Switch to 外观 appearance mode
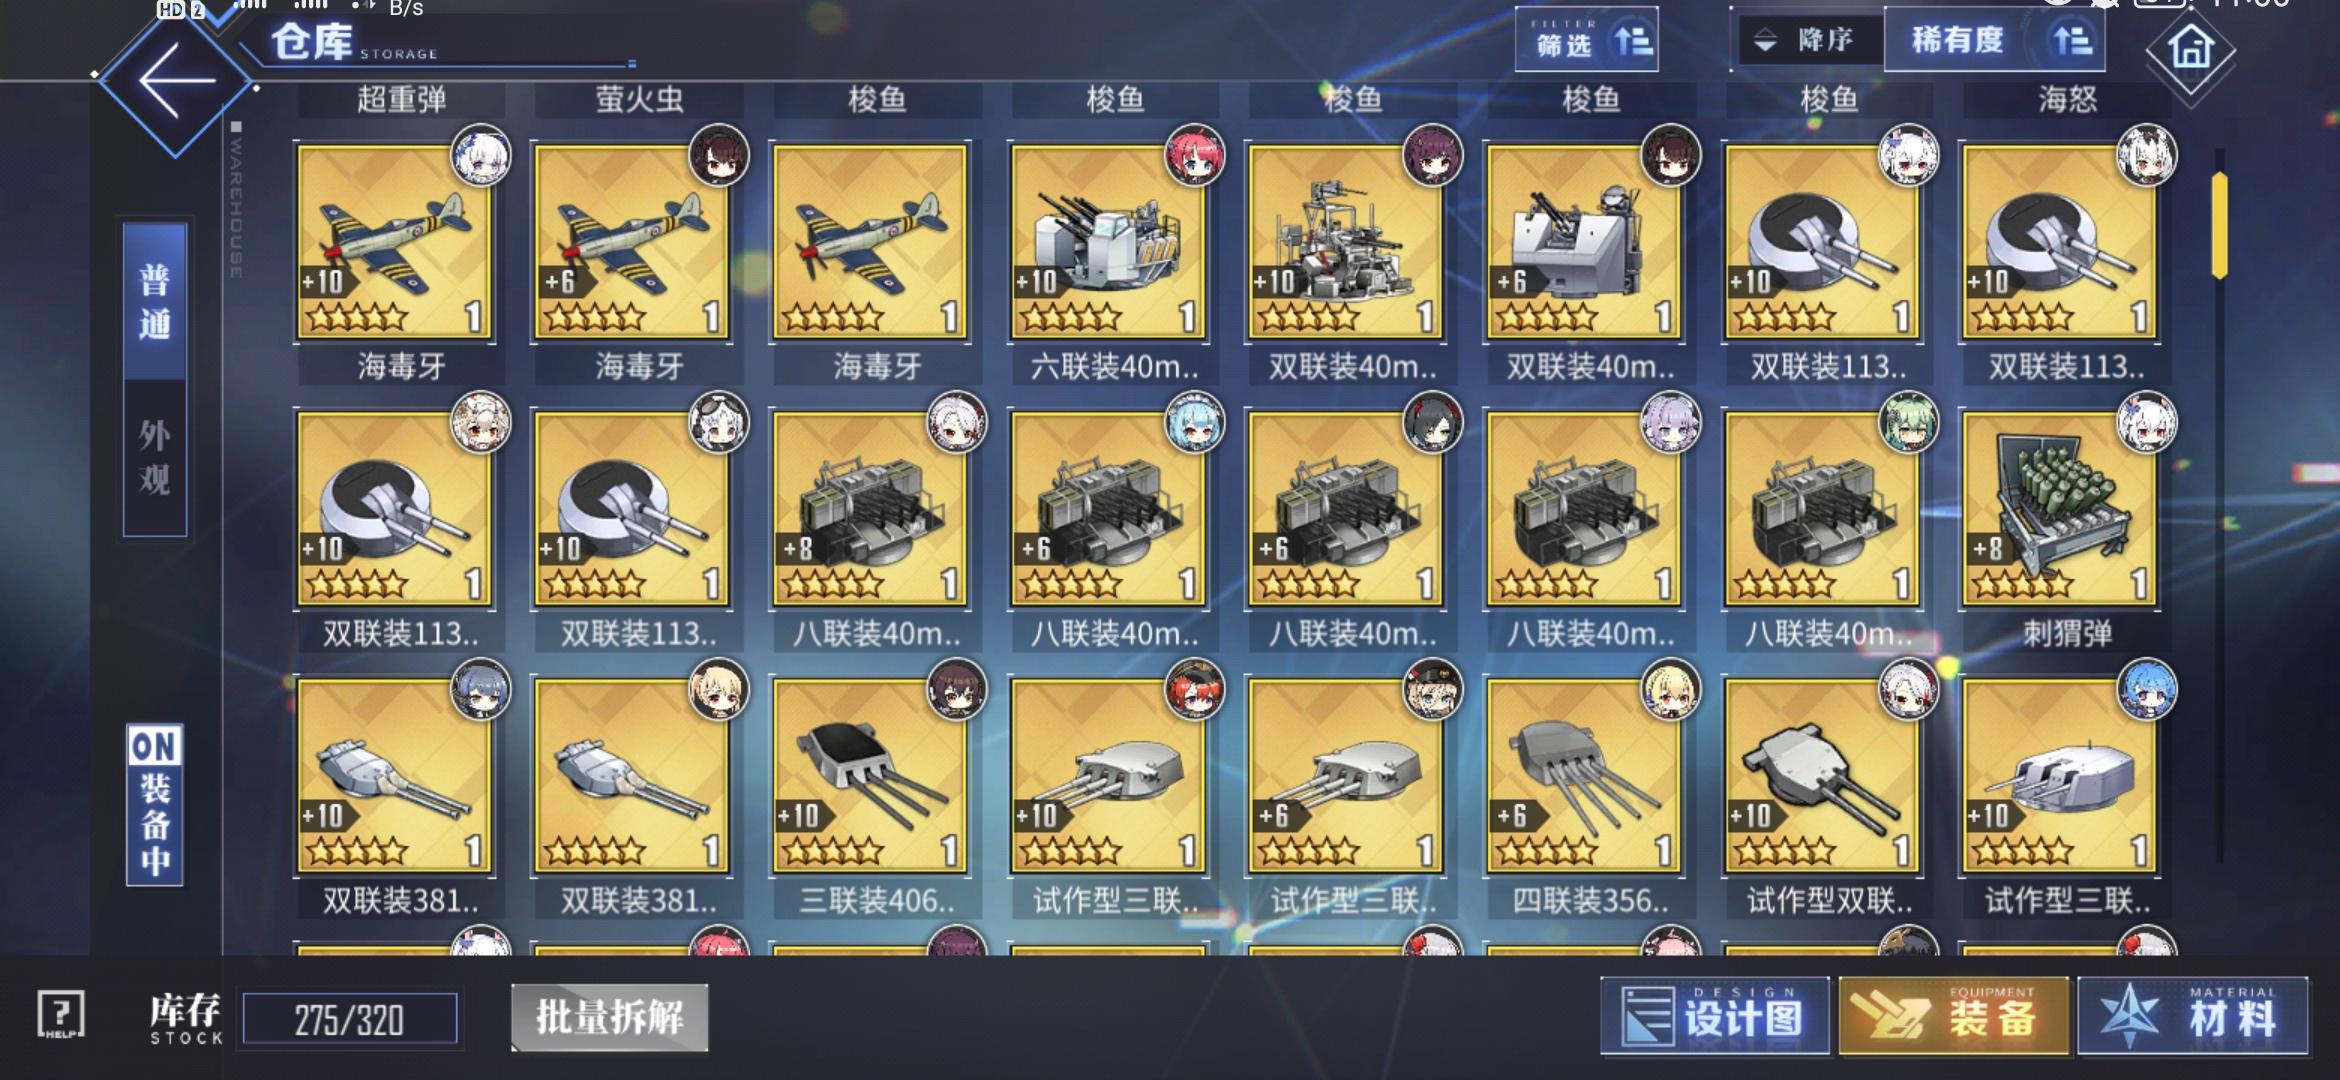Viewport: 2340px width, 1080px height. coord(155,458)
